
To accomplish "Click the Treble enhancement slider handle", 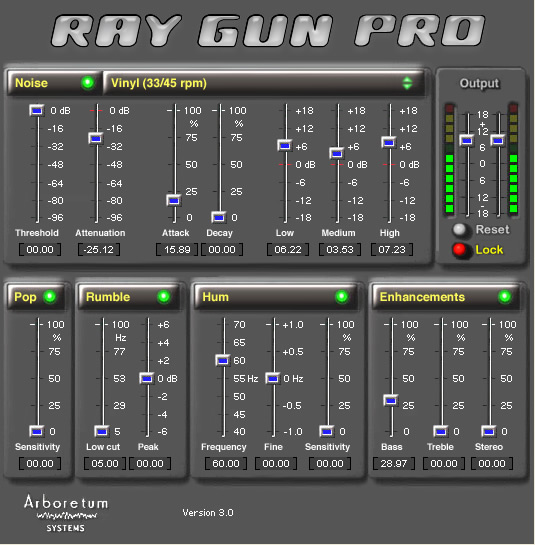I will pyautogui.click(x=440, y=431).
